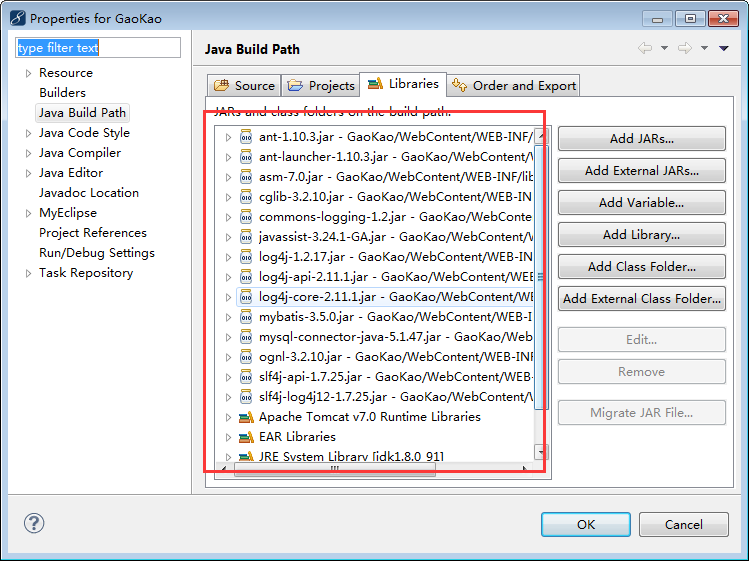Screen dimensions: 749x561
Task: Click the MyEclipse icon in the title bar
Action: tap(18, 18)
